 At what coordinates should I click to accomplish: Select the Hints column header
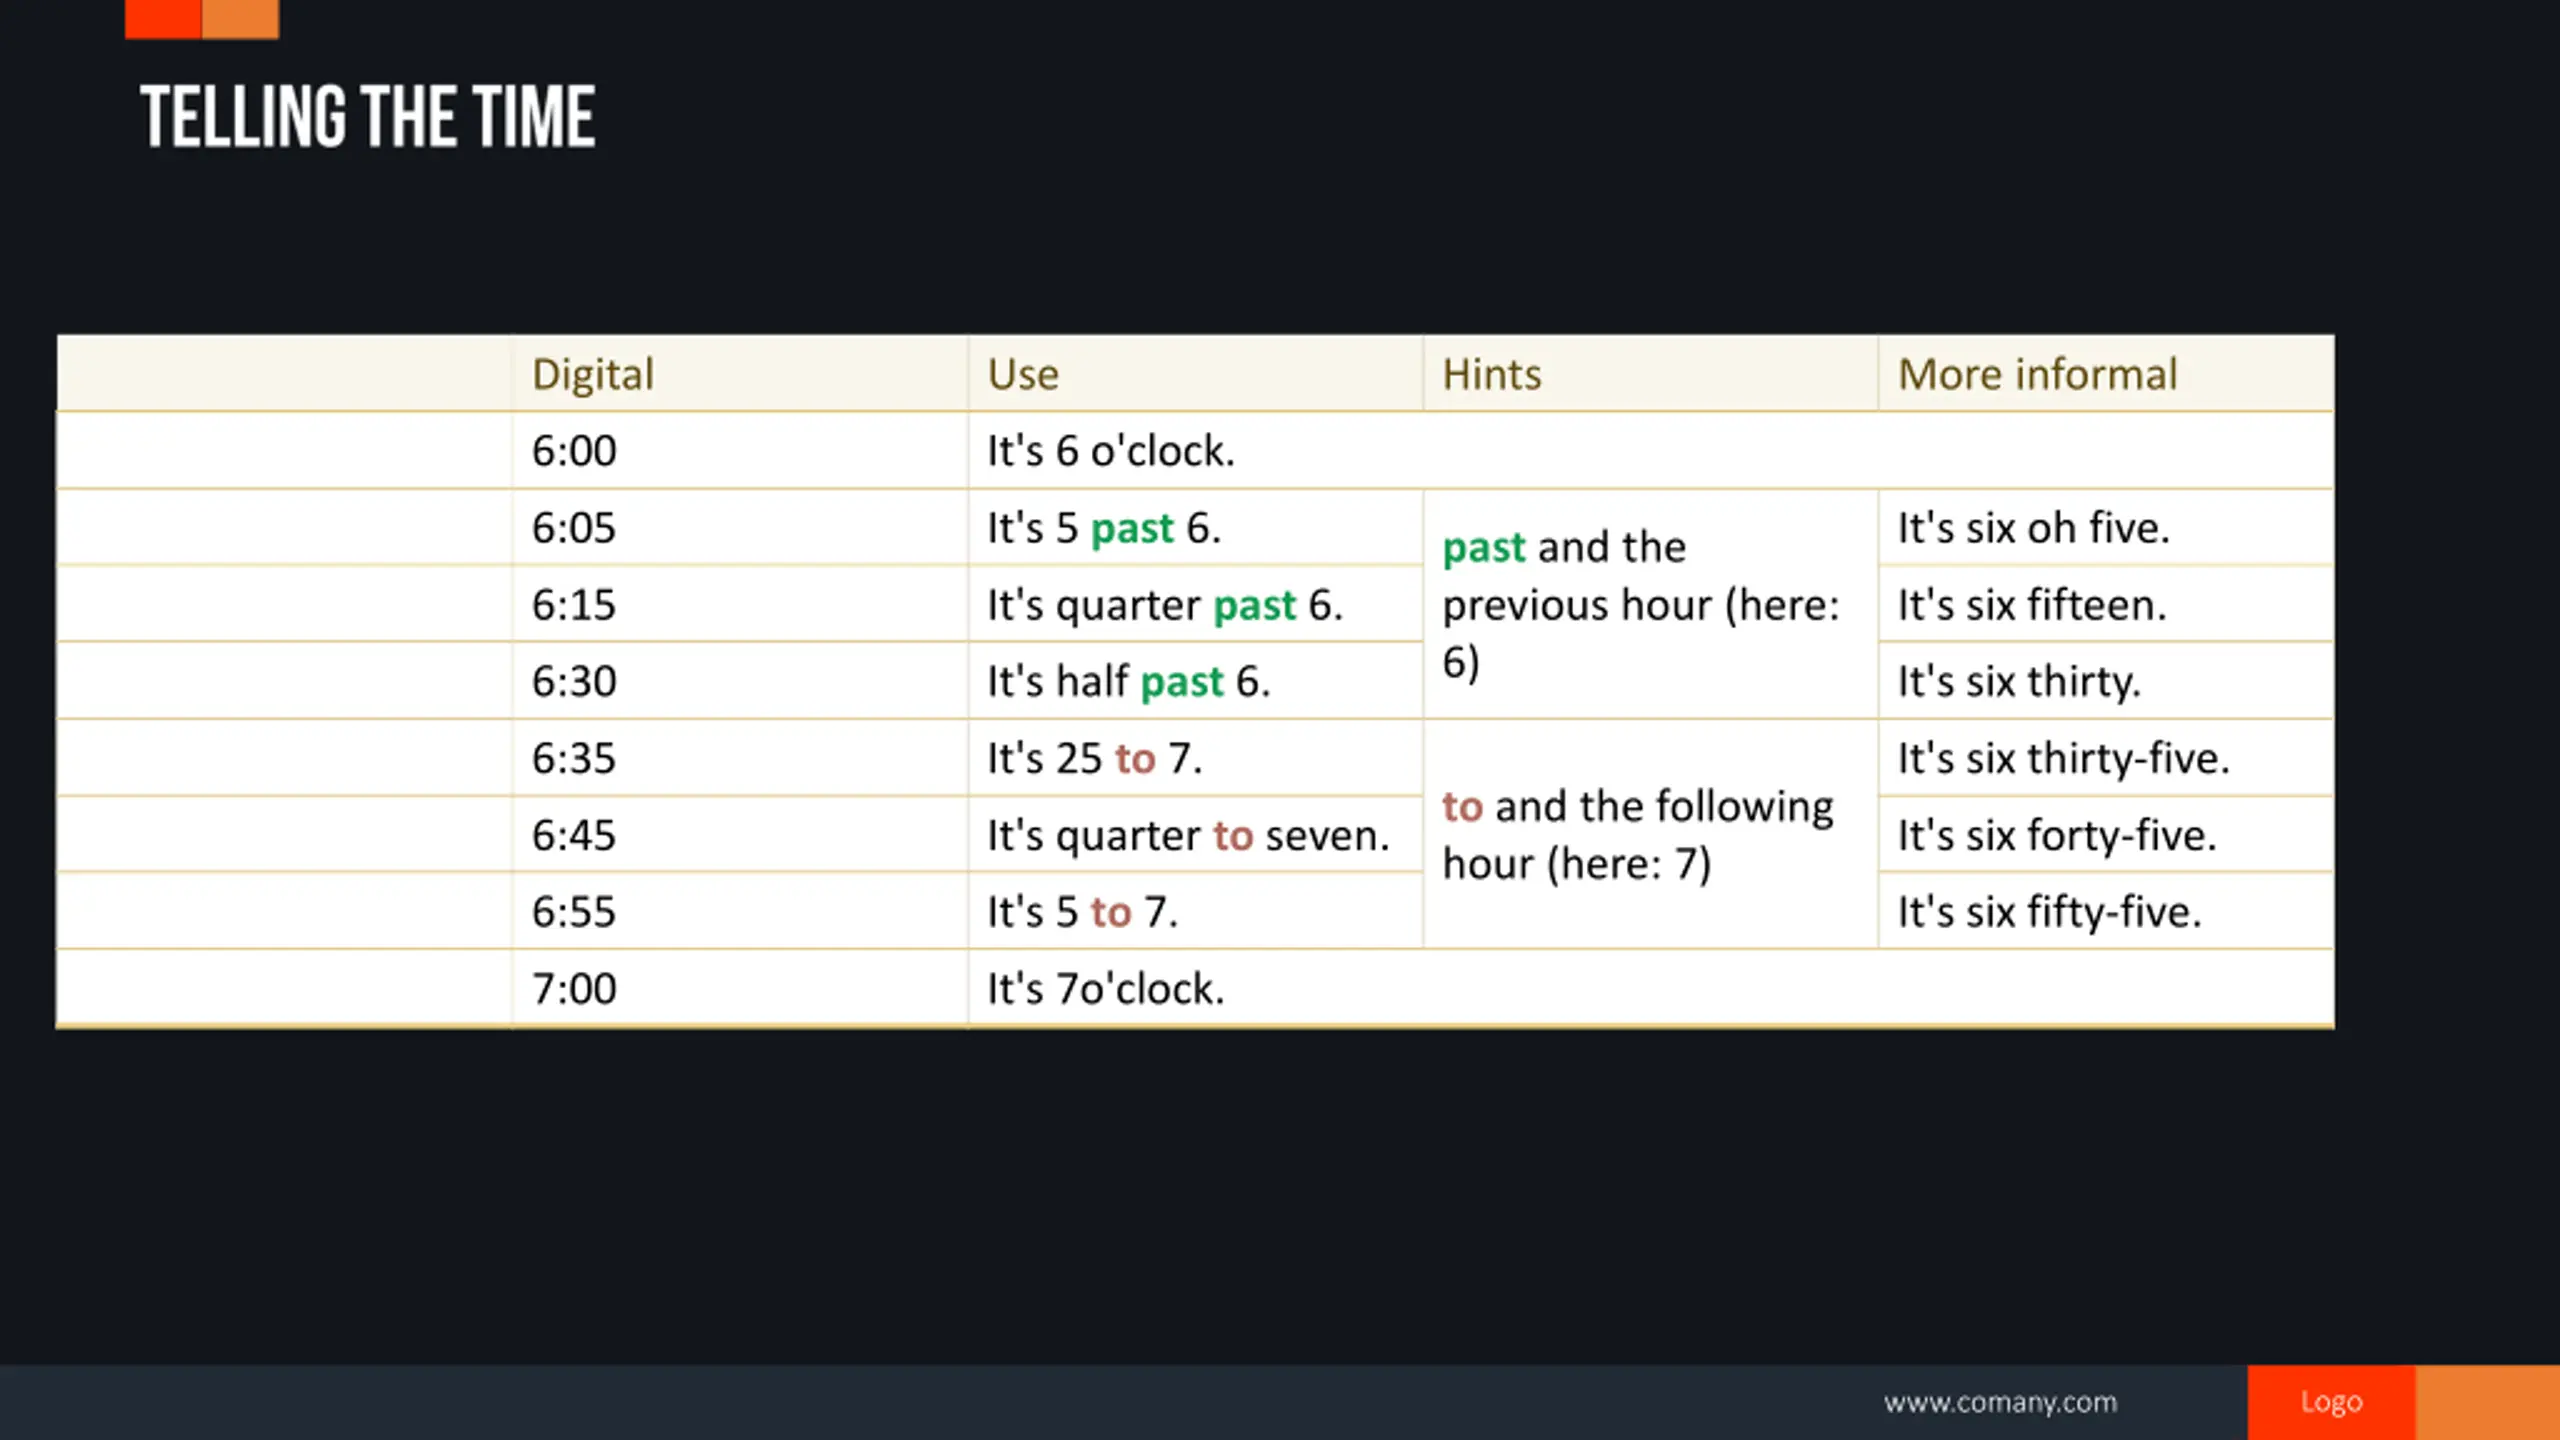coord(1650,374)
